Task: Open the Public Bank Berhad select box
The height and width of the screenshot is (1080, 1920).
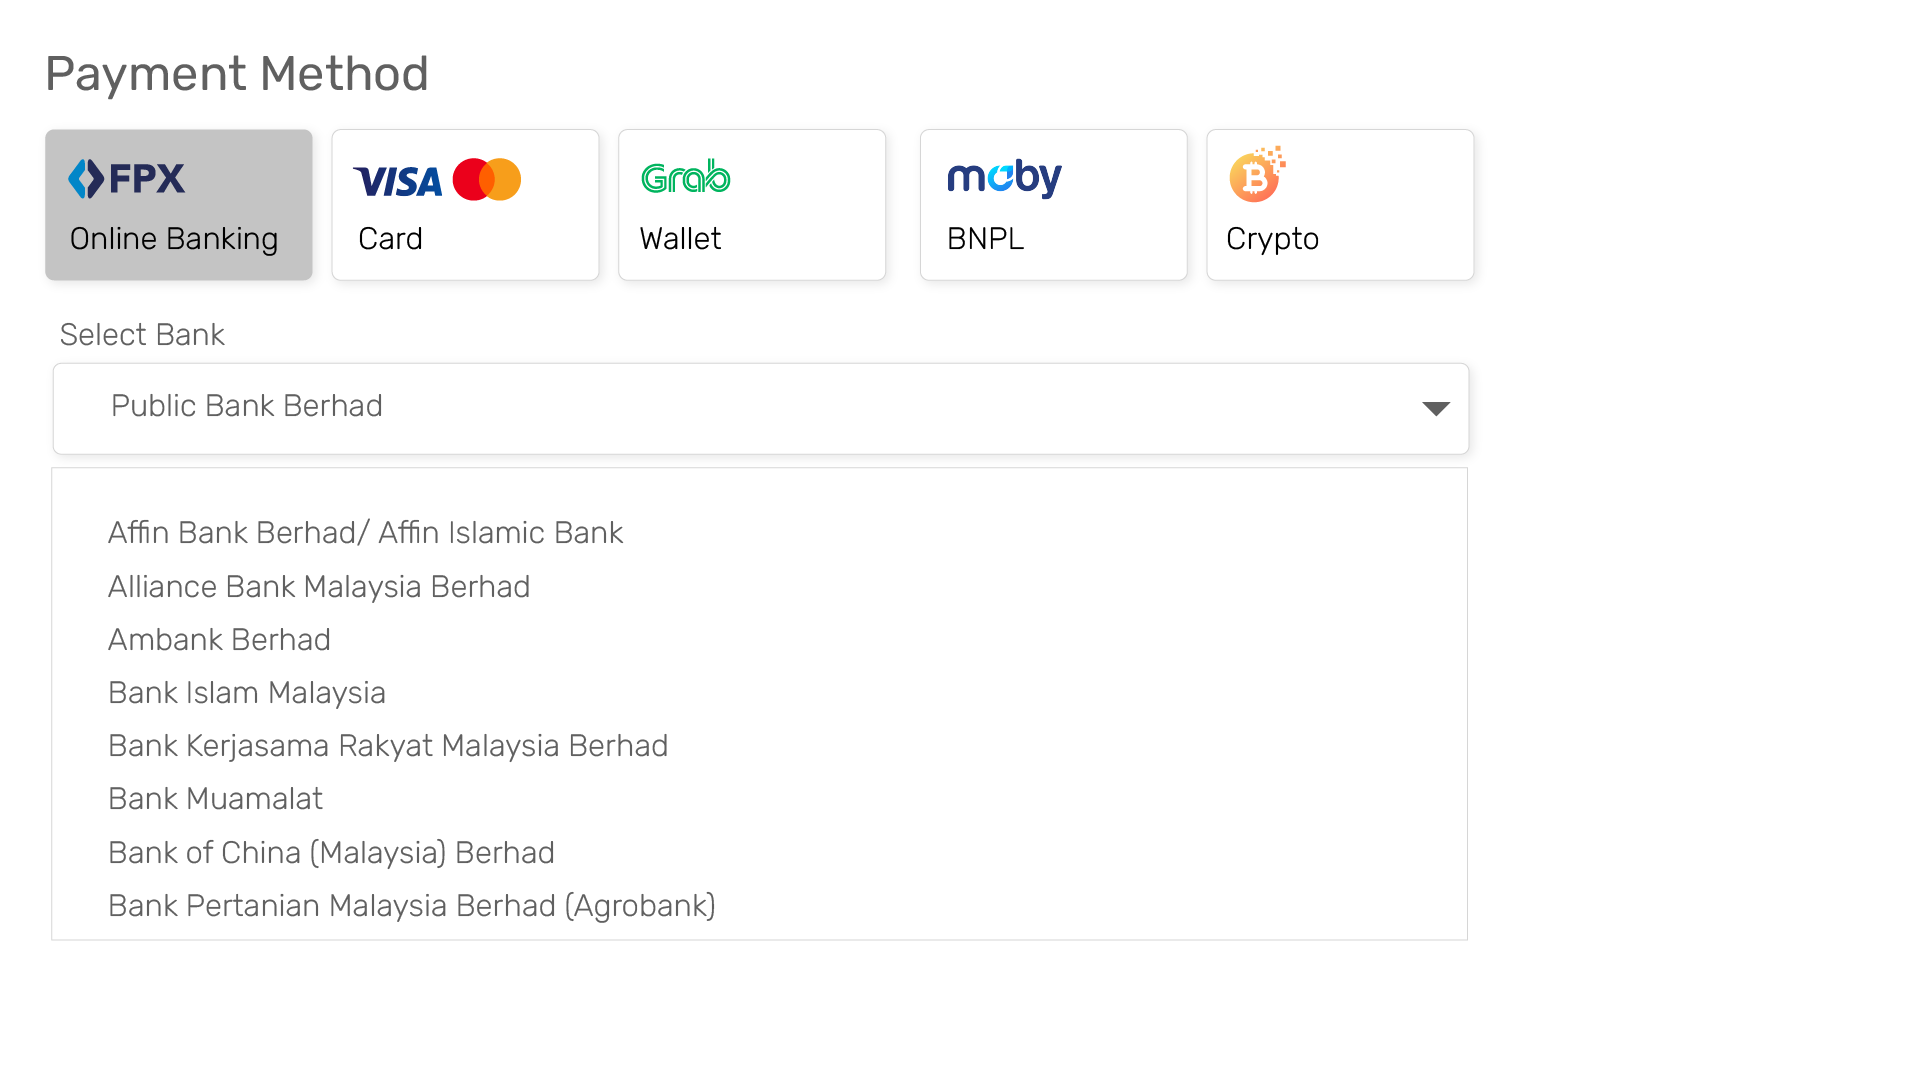Action: [761, 408]
